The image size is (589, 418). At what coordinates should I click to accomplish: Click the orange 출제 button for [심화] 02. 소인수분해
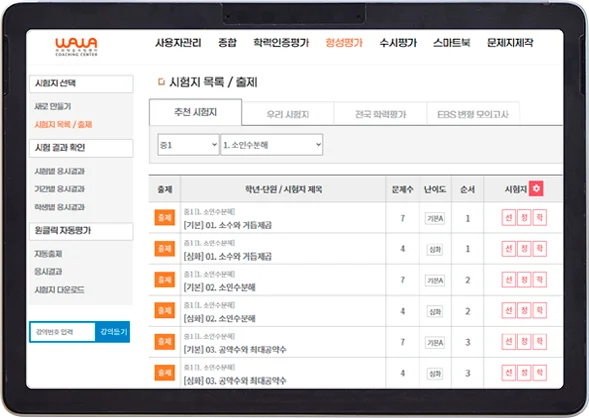point(165,311)
